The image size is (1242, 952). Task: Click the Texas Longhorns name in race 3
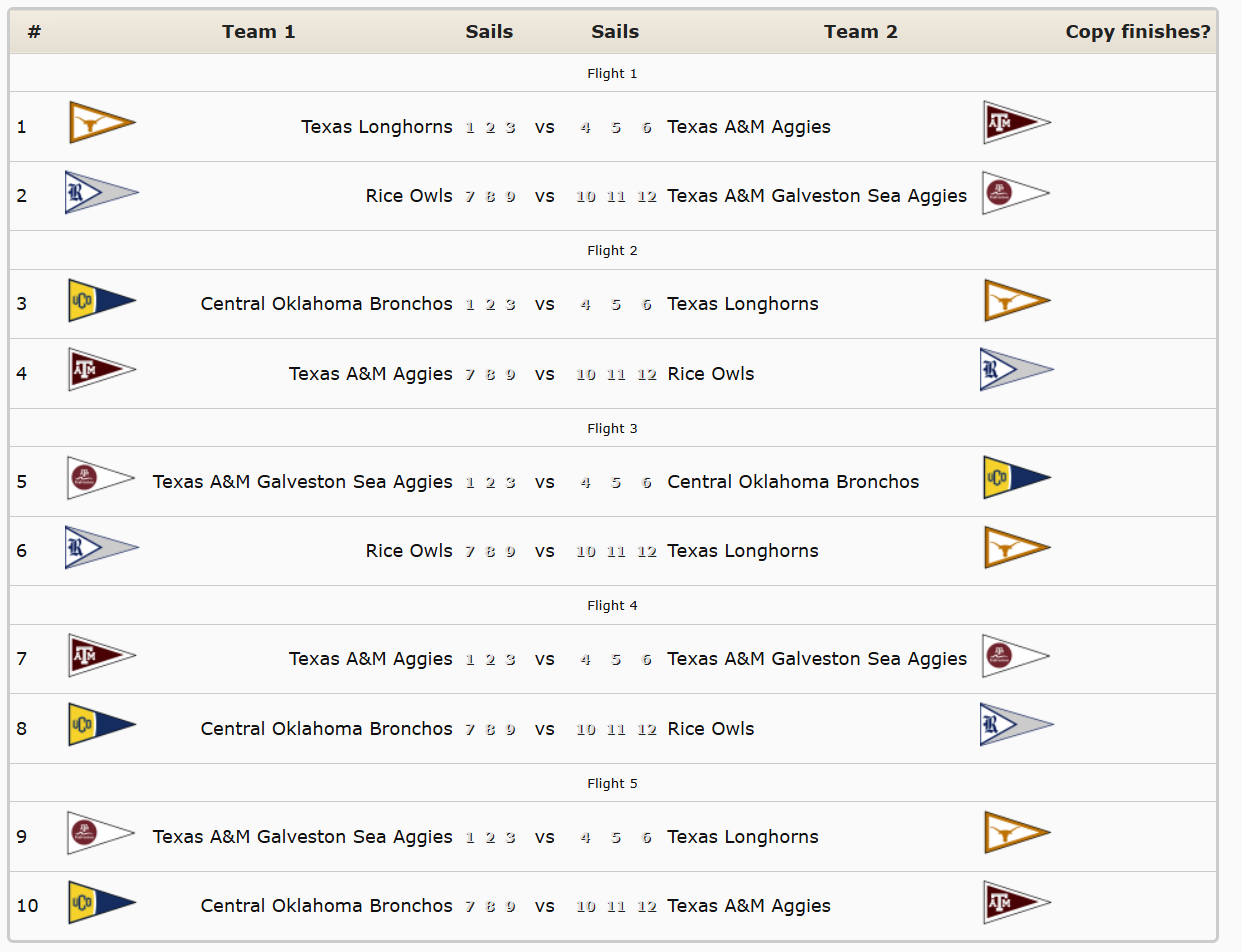pyautogui.click(x=743, y=304)
